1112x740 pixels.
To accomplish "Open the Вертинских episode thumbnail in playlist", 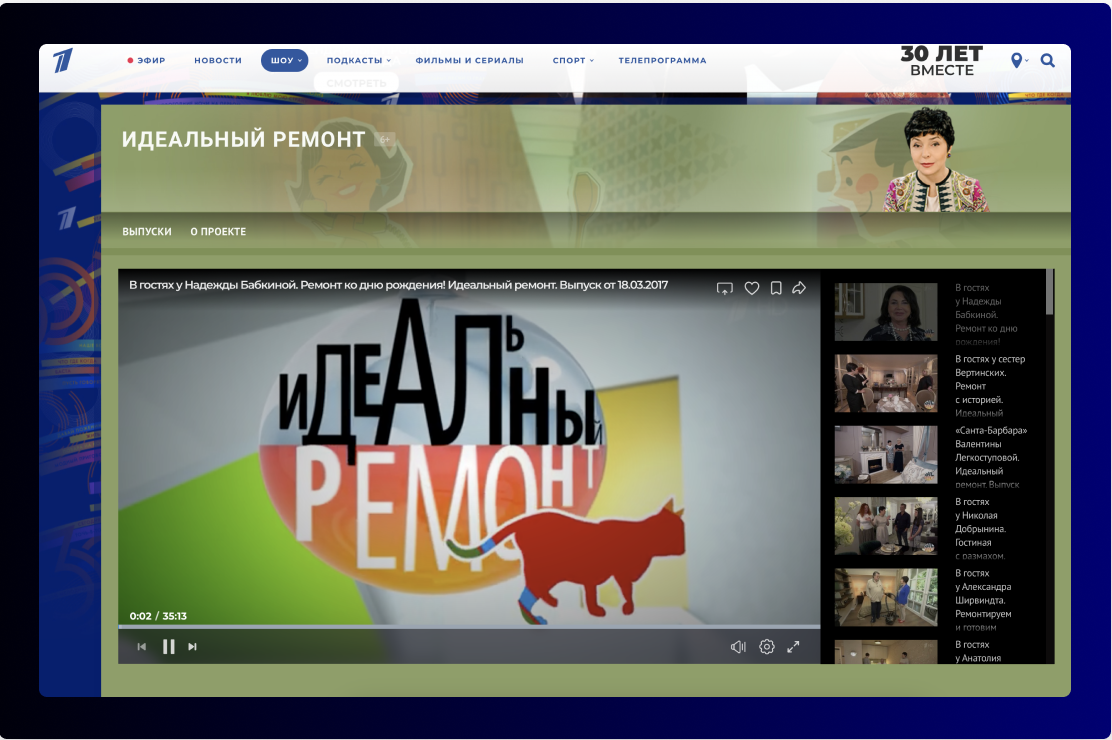I will point(886,383).
